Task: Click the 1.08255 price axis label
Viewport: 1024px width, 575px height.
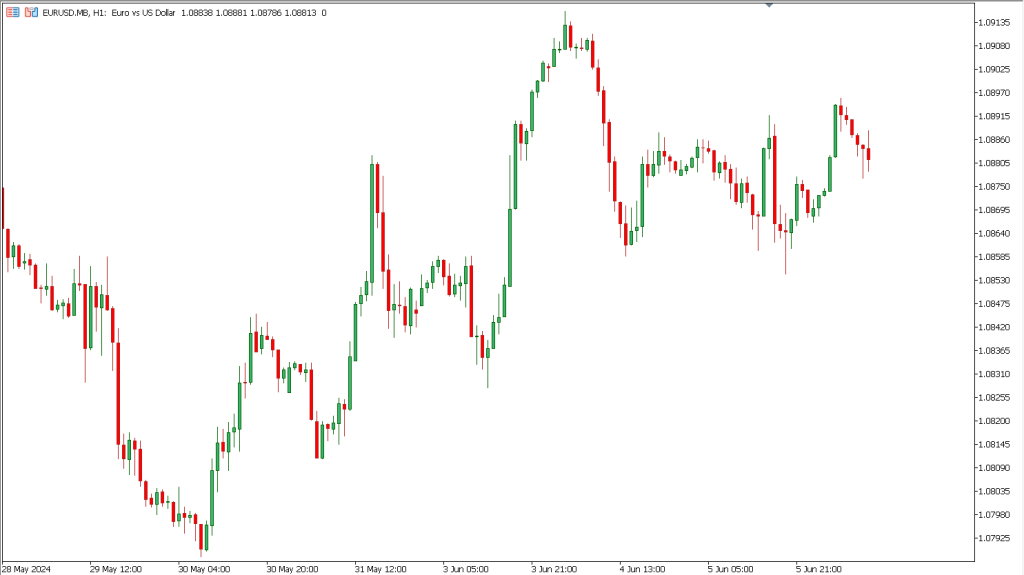Action: click(x=993, y=398)
